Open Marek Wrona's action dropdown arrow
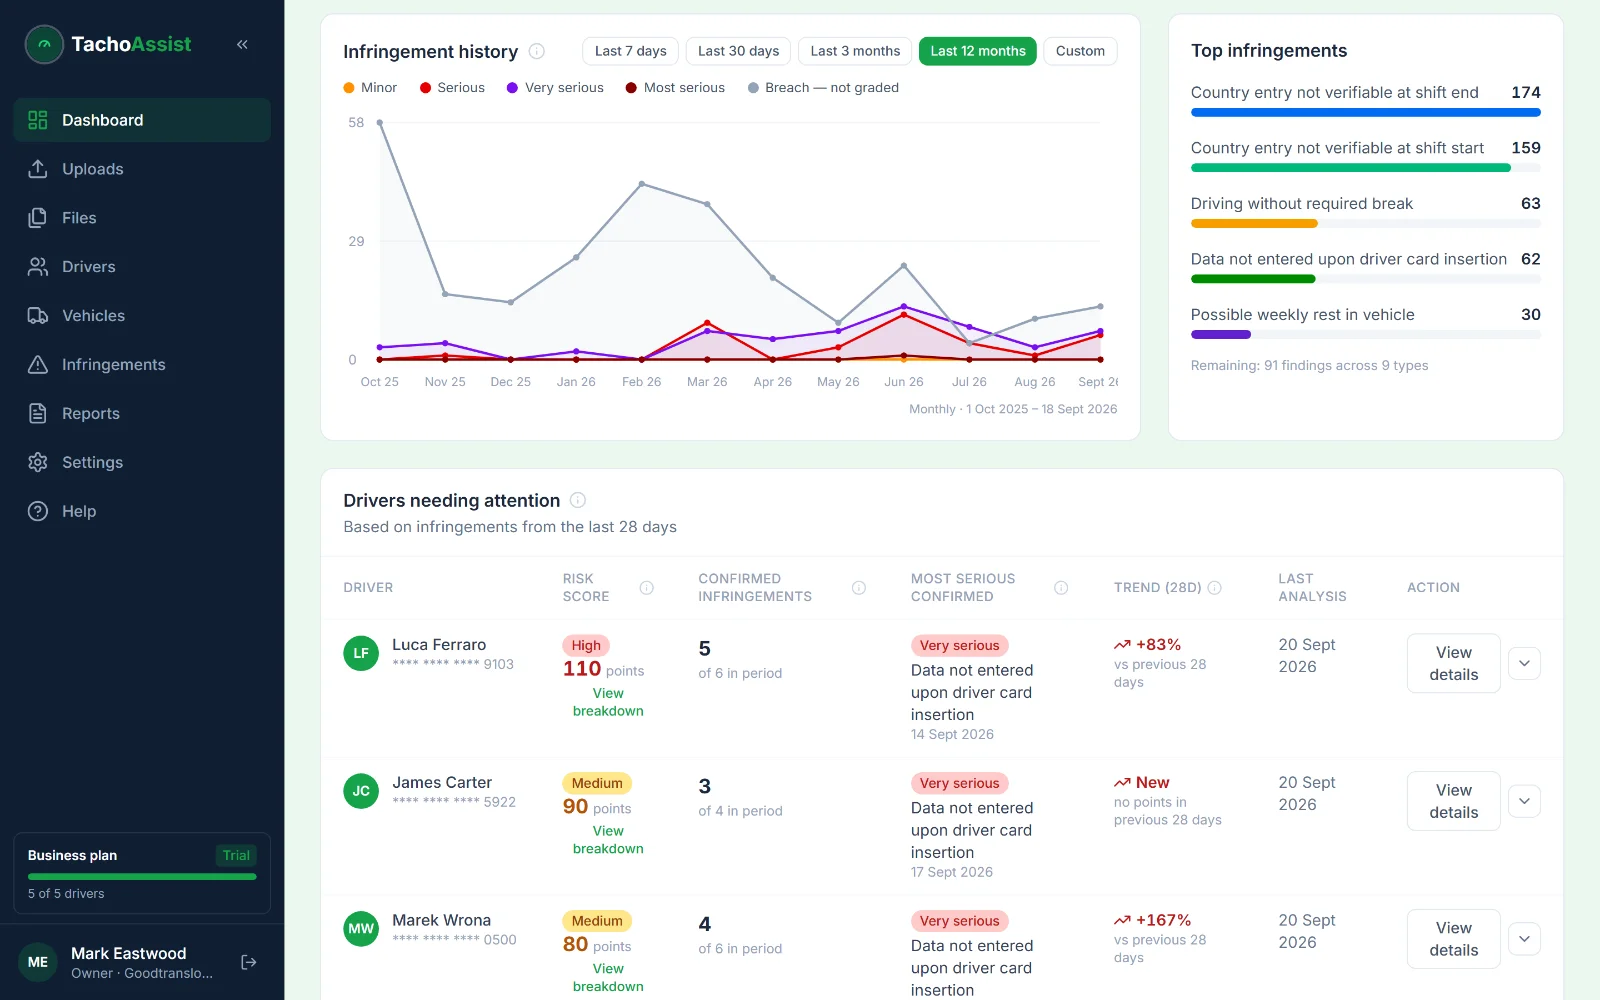This screenshot has height=1000, width=1600. 1524,939
